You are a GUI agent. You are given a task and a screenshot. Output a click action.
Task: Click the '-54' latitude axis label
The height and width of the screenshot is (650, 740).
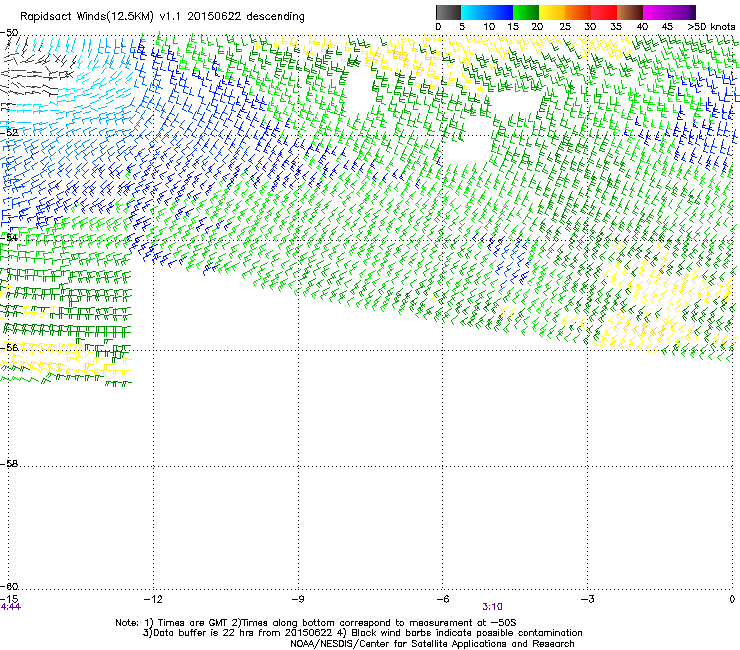click(x=9, y=237)
